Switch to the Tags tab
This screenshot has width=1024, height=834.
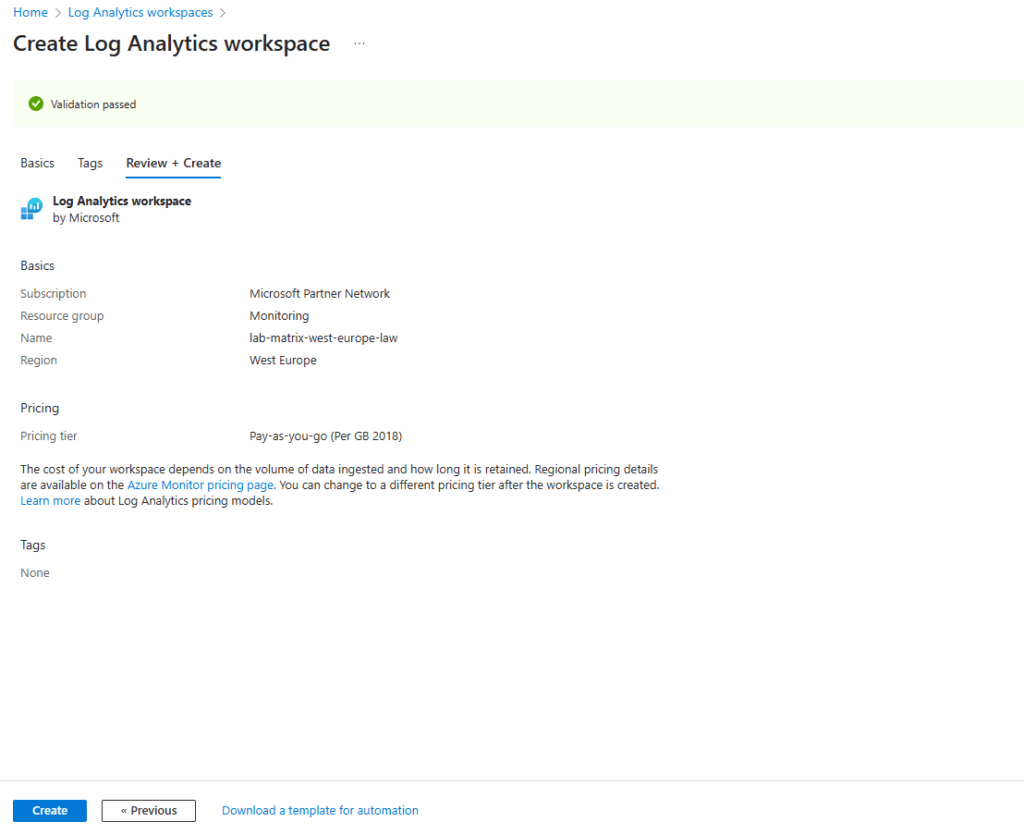point(90,163)
